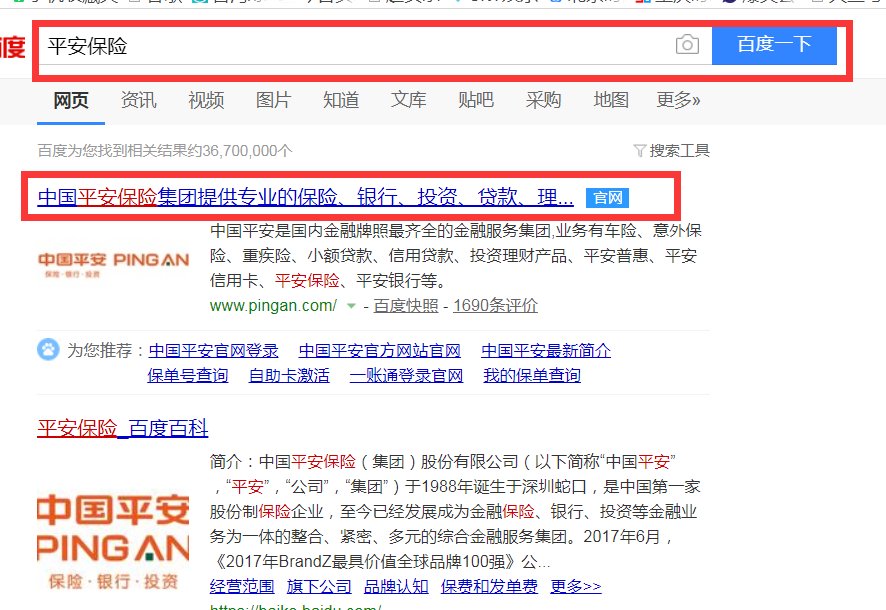Image resolution: width=886 pixels, height=610 pixels.
Task: Open the 资讯 tab
Action: tap(139, 100)
